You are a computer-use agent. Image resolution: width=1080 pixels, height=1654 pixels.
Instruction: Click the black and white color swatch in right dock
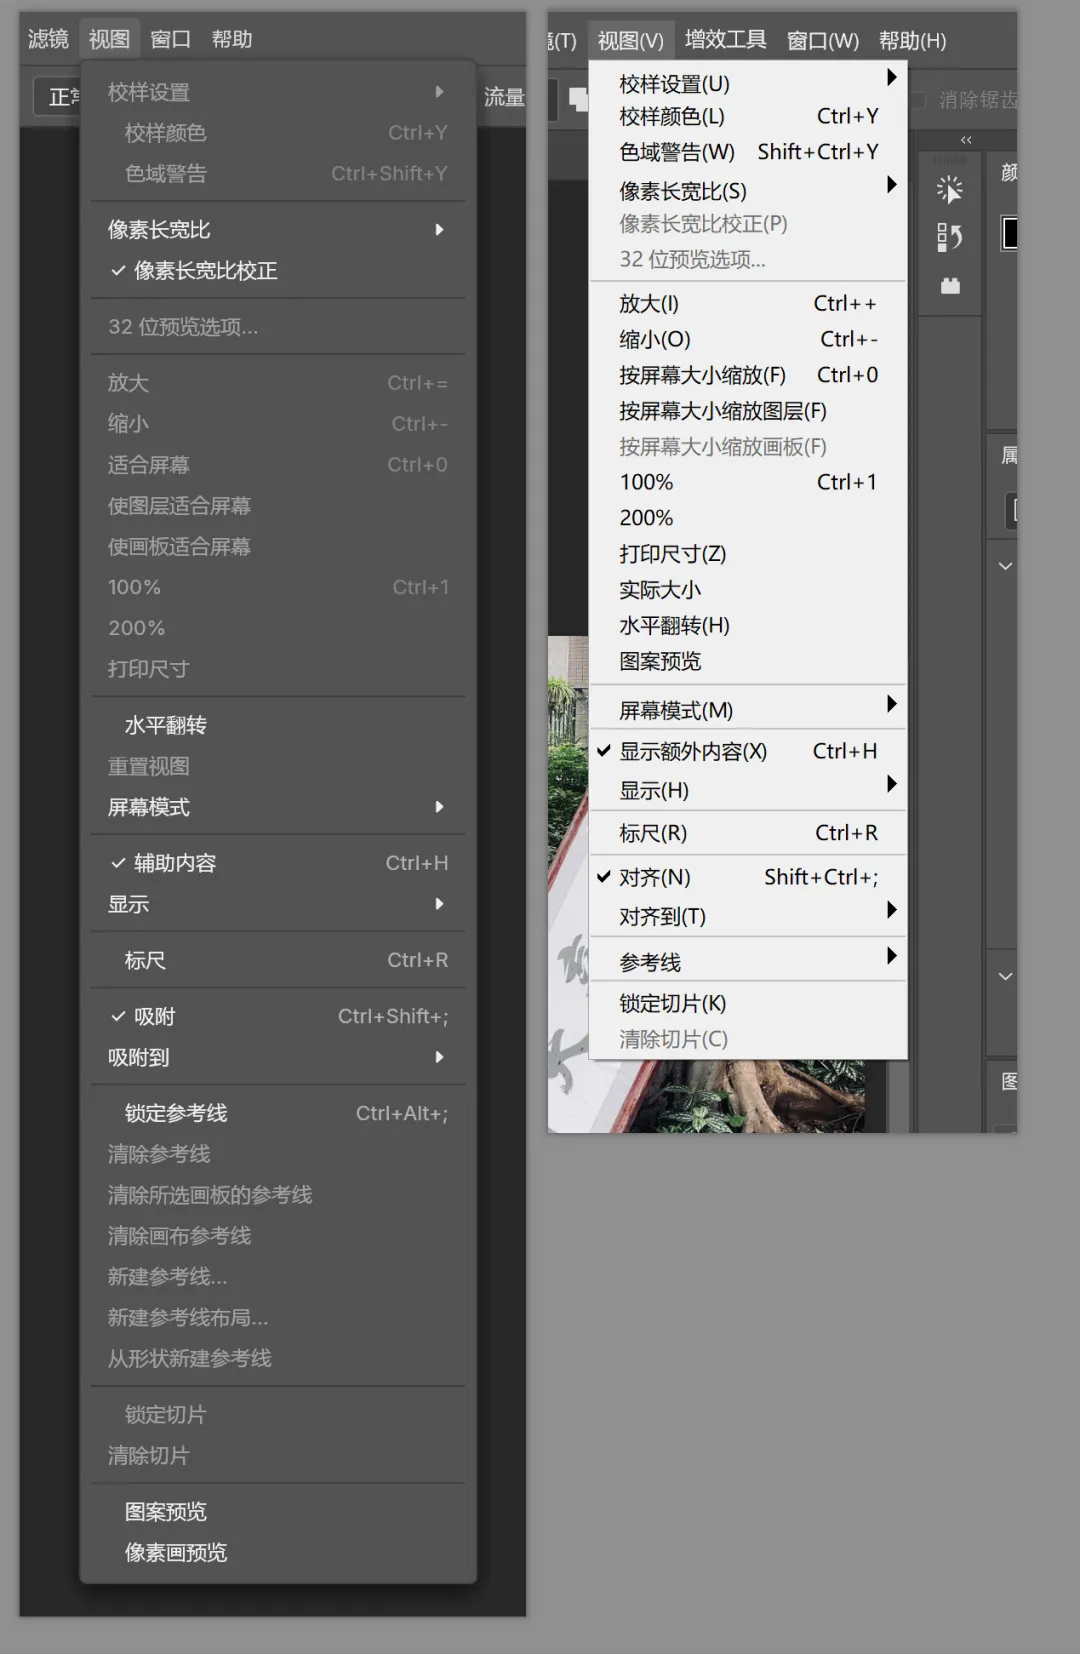tap(1010, 232)
